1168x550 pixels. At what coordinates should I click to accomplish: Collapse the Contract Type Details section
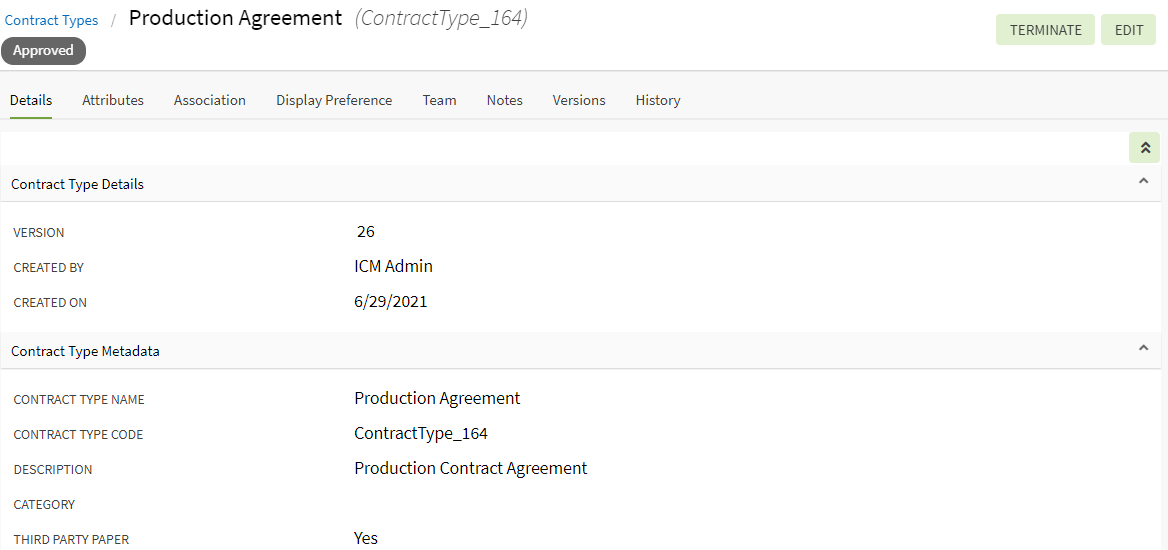coord(1143,182)
